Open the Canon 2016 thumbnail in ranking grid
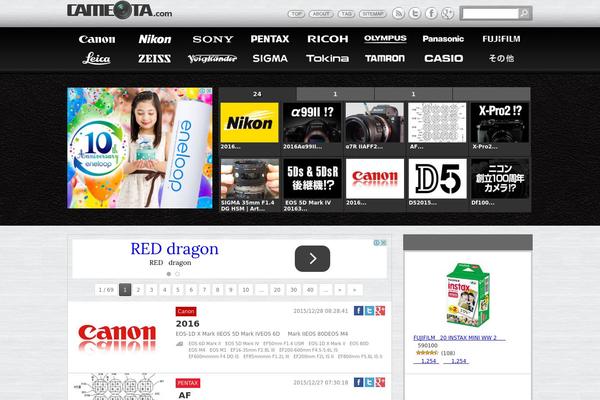Viewport: 600px width, 400px height. point(375,179)
